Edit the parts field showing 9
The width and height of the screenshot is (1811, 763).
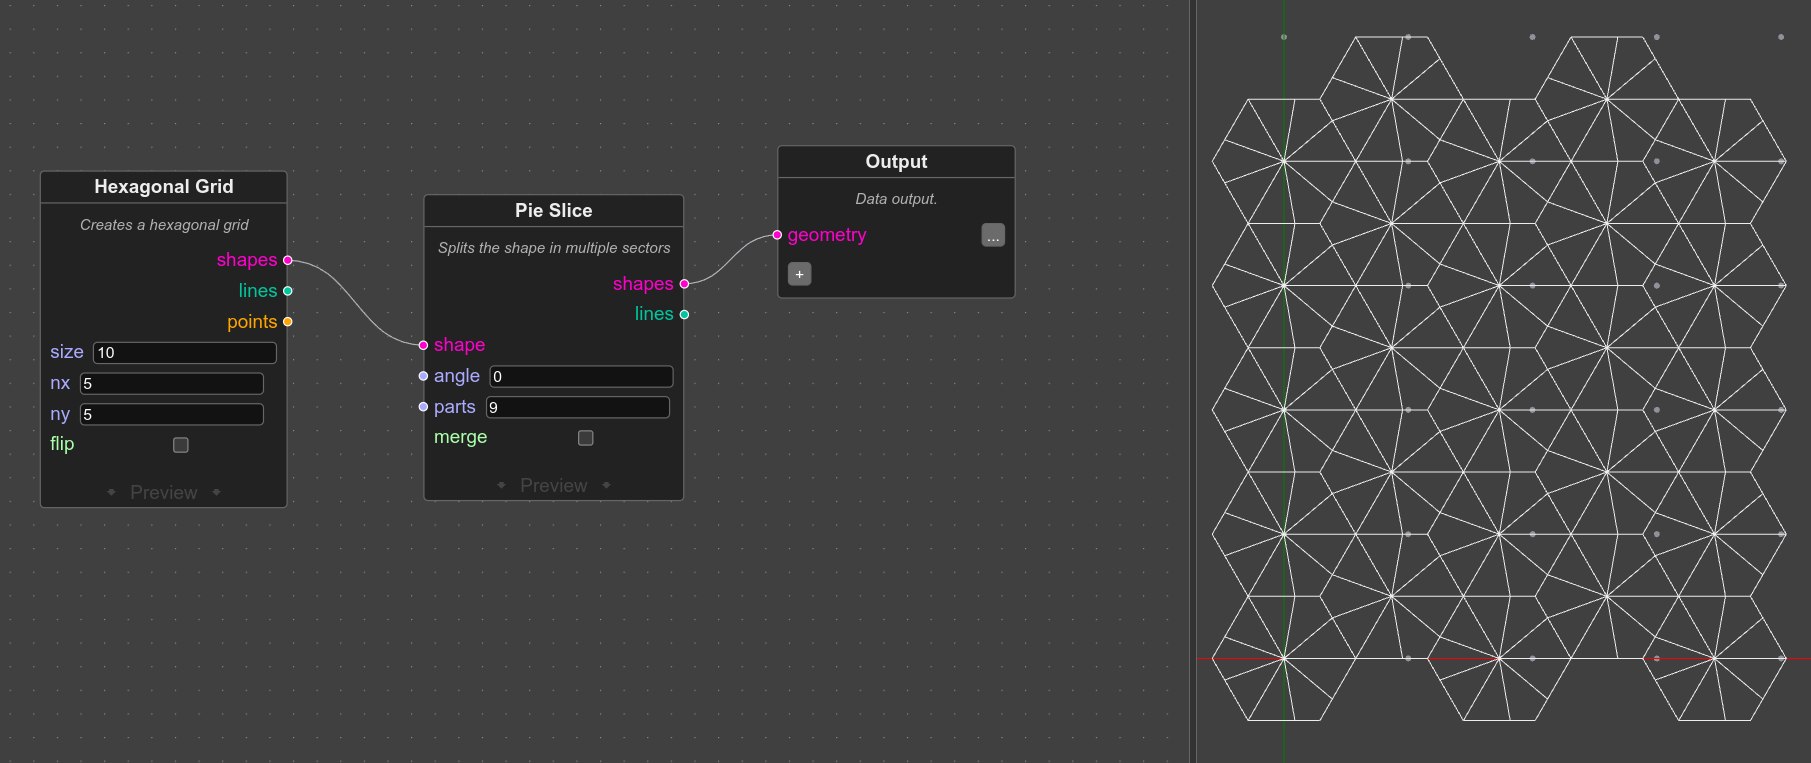click(x=578, y=408)
